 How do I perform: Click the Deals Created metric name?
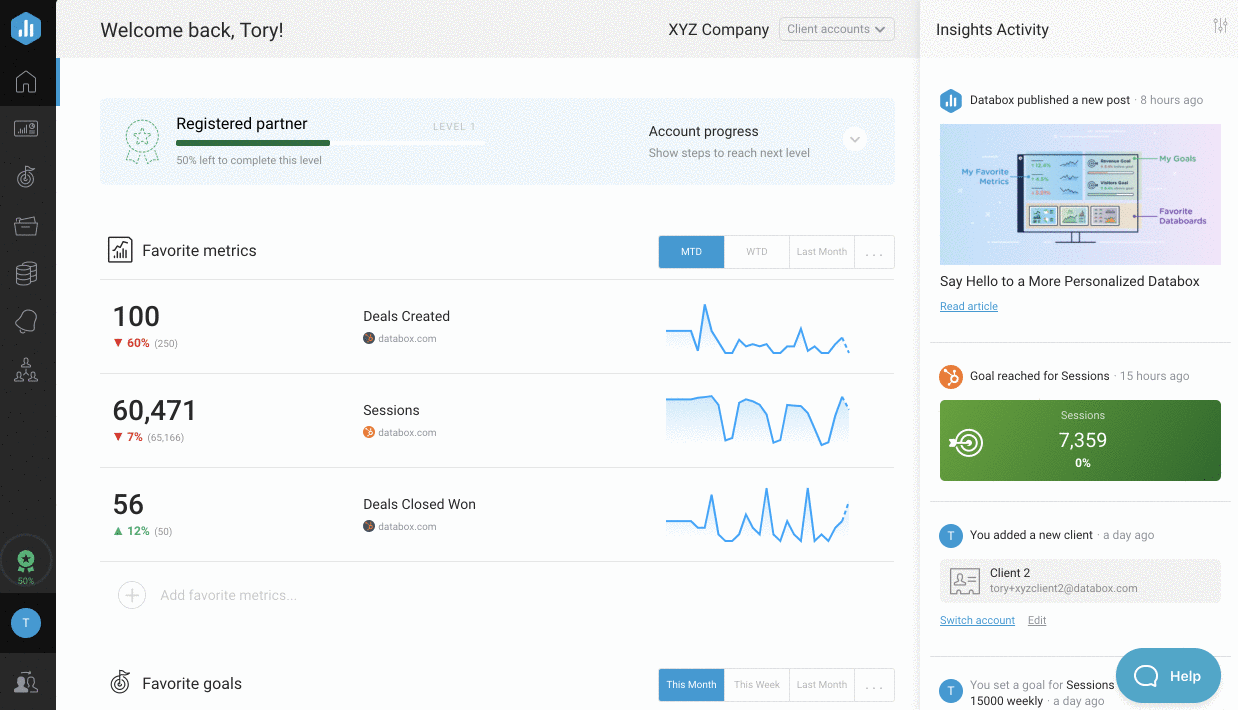[406, 316]
